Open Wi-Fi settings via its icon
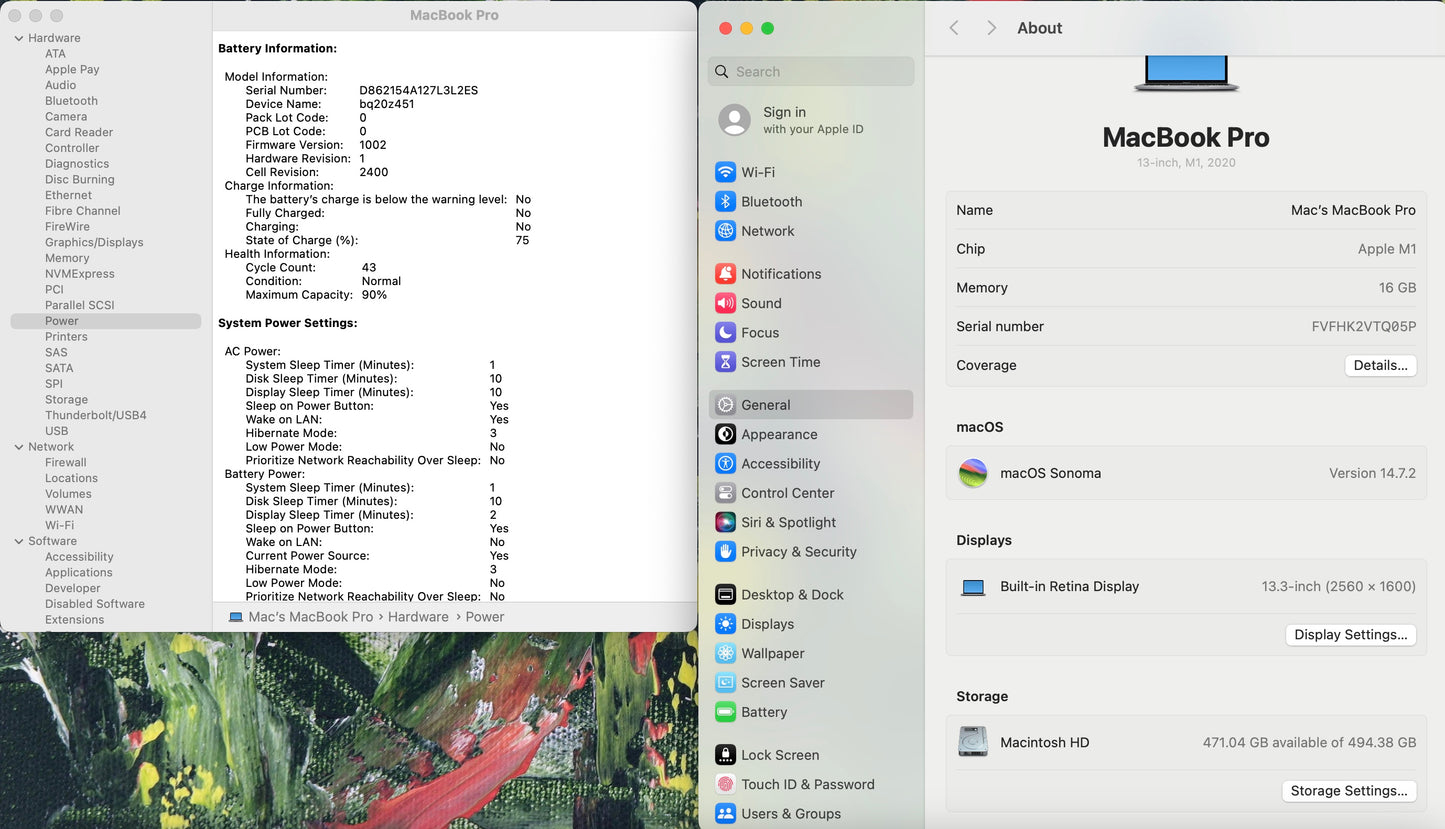The height and width of the screenshot is (829, 1445). click(x=725, y=172)
